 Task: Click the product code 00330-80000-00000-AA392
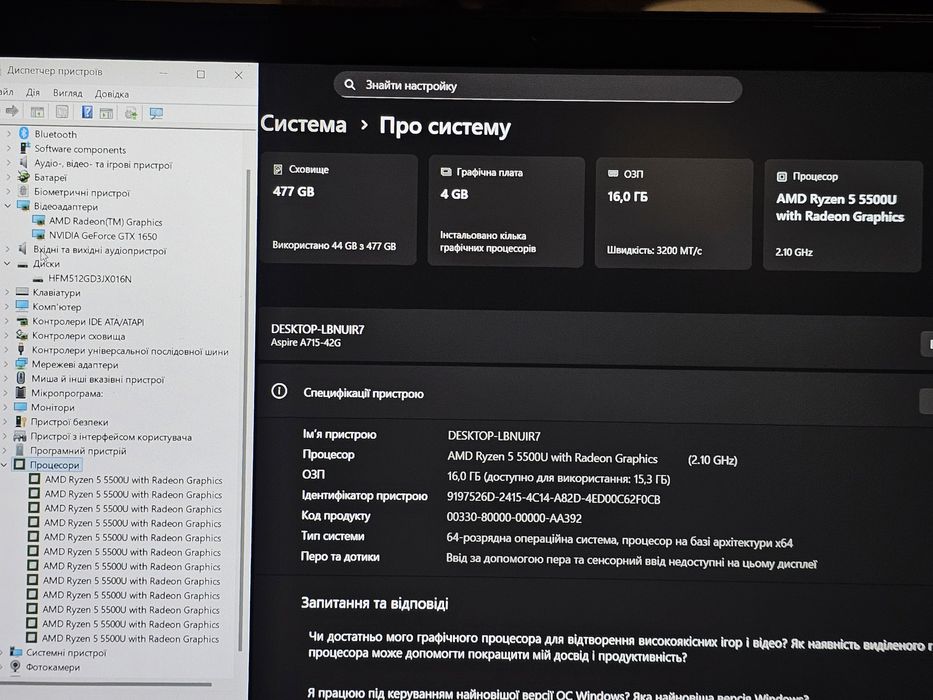pos(514,518)
